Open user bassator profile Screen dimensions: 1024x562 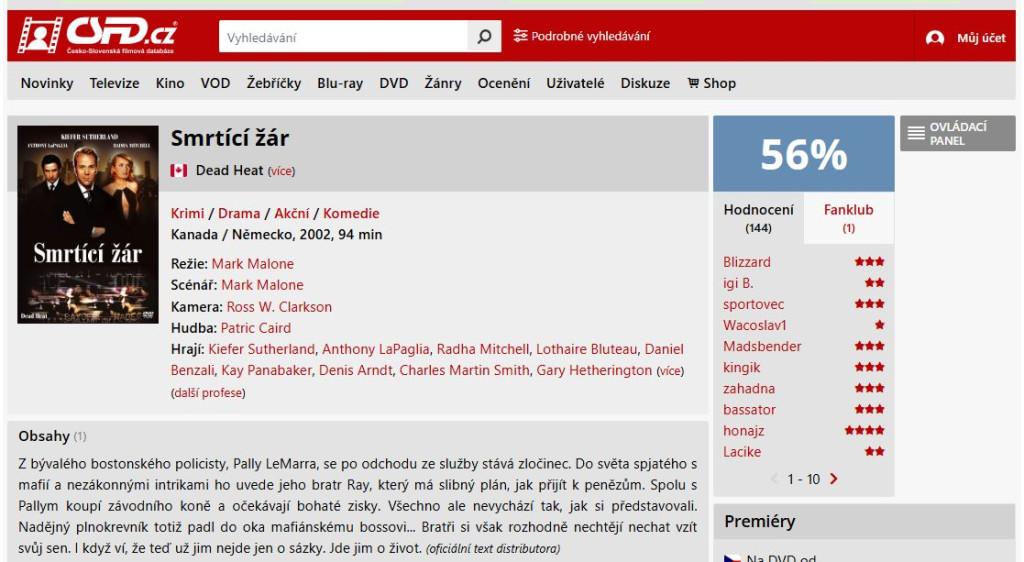[749, 410]
